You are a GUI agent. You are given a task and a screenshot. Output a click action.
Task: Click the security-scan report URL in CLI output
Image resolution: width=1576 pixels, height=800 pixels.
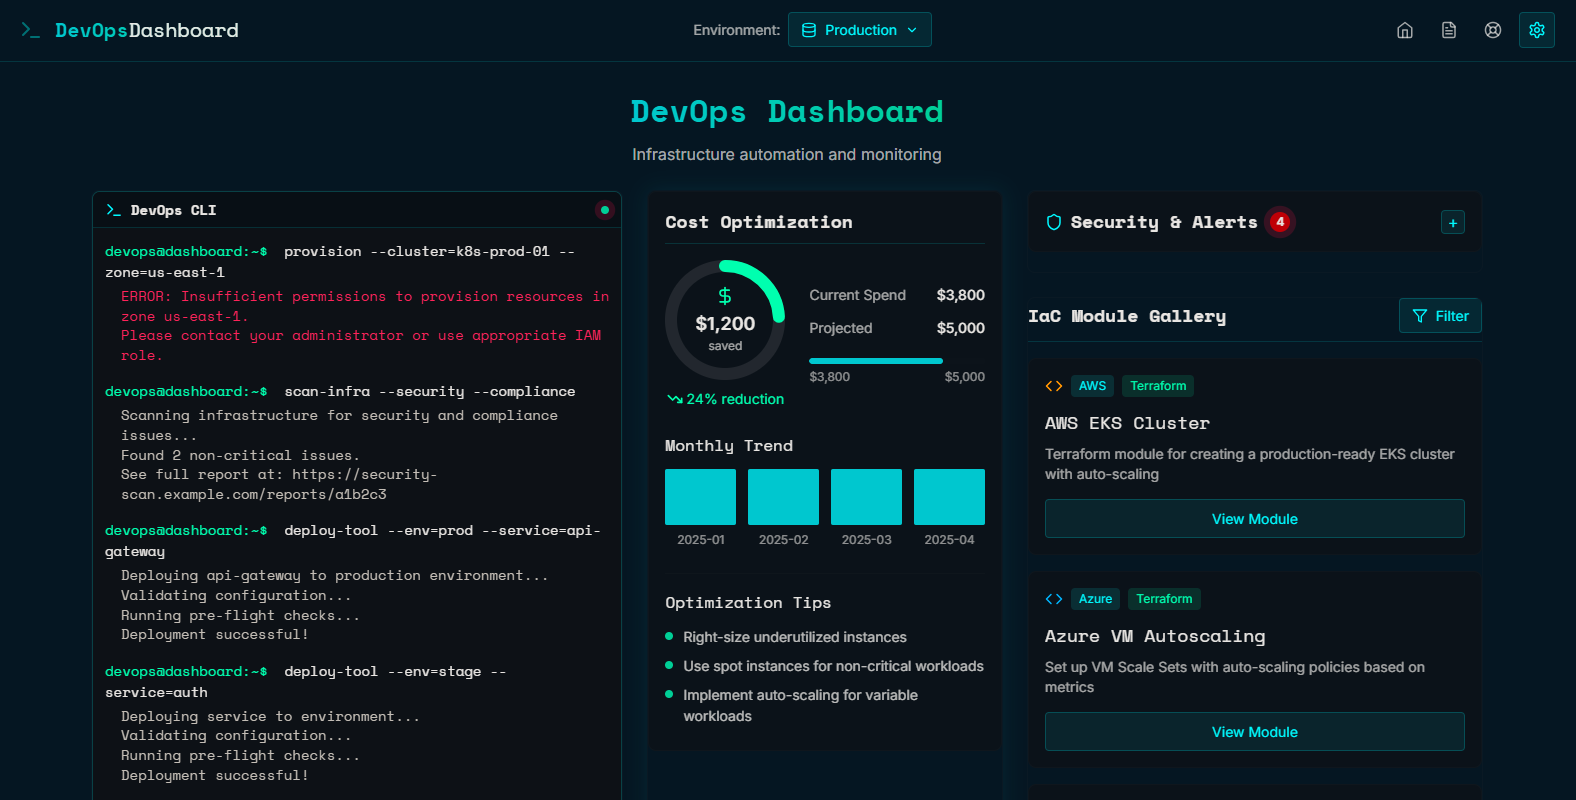(279, 485)
